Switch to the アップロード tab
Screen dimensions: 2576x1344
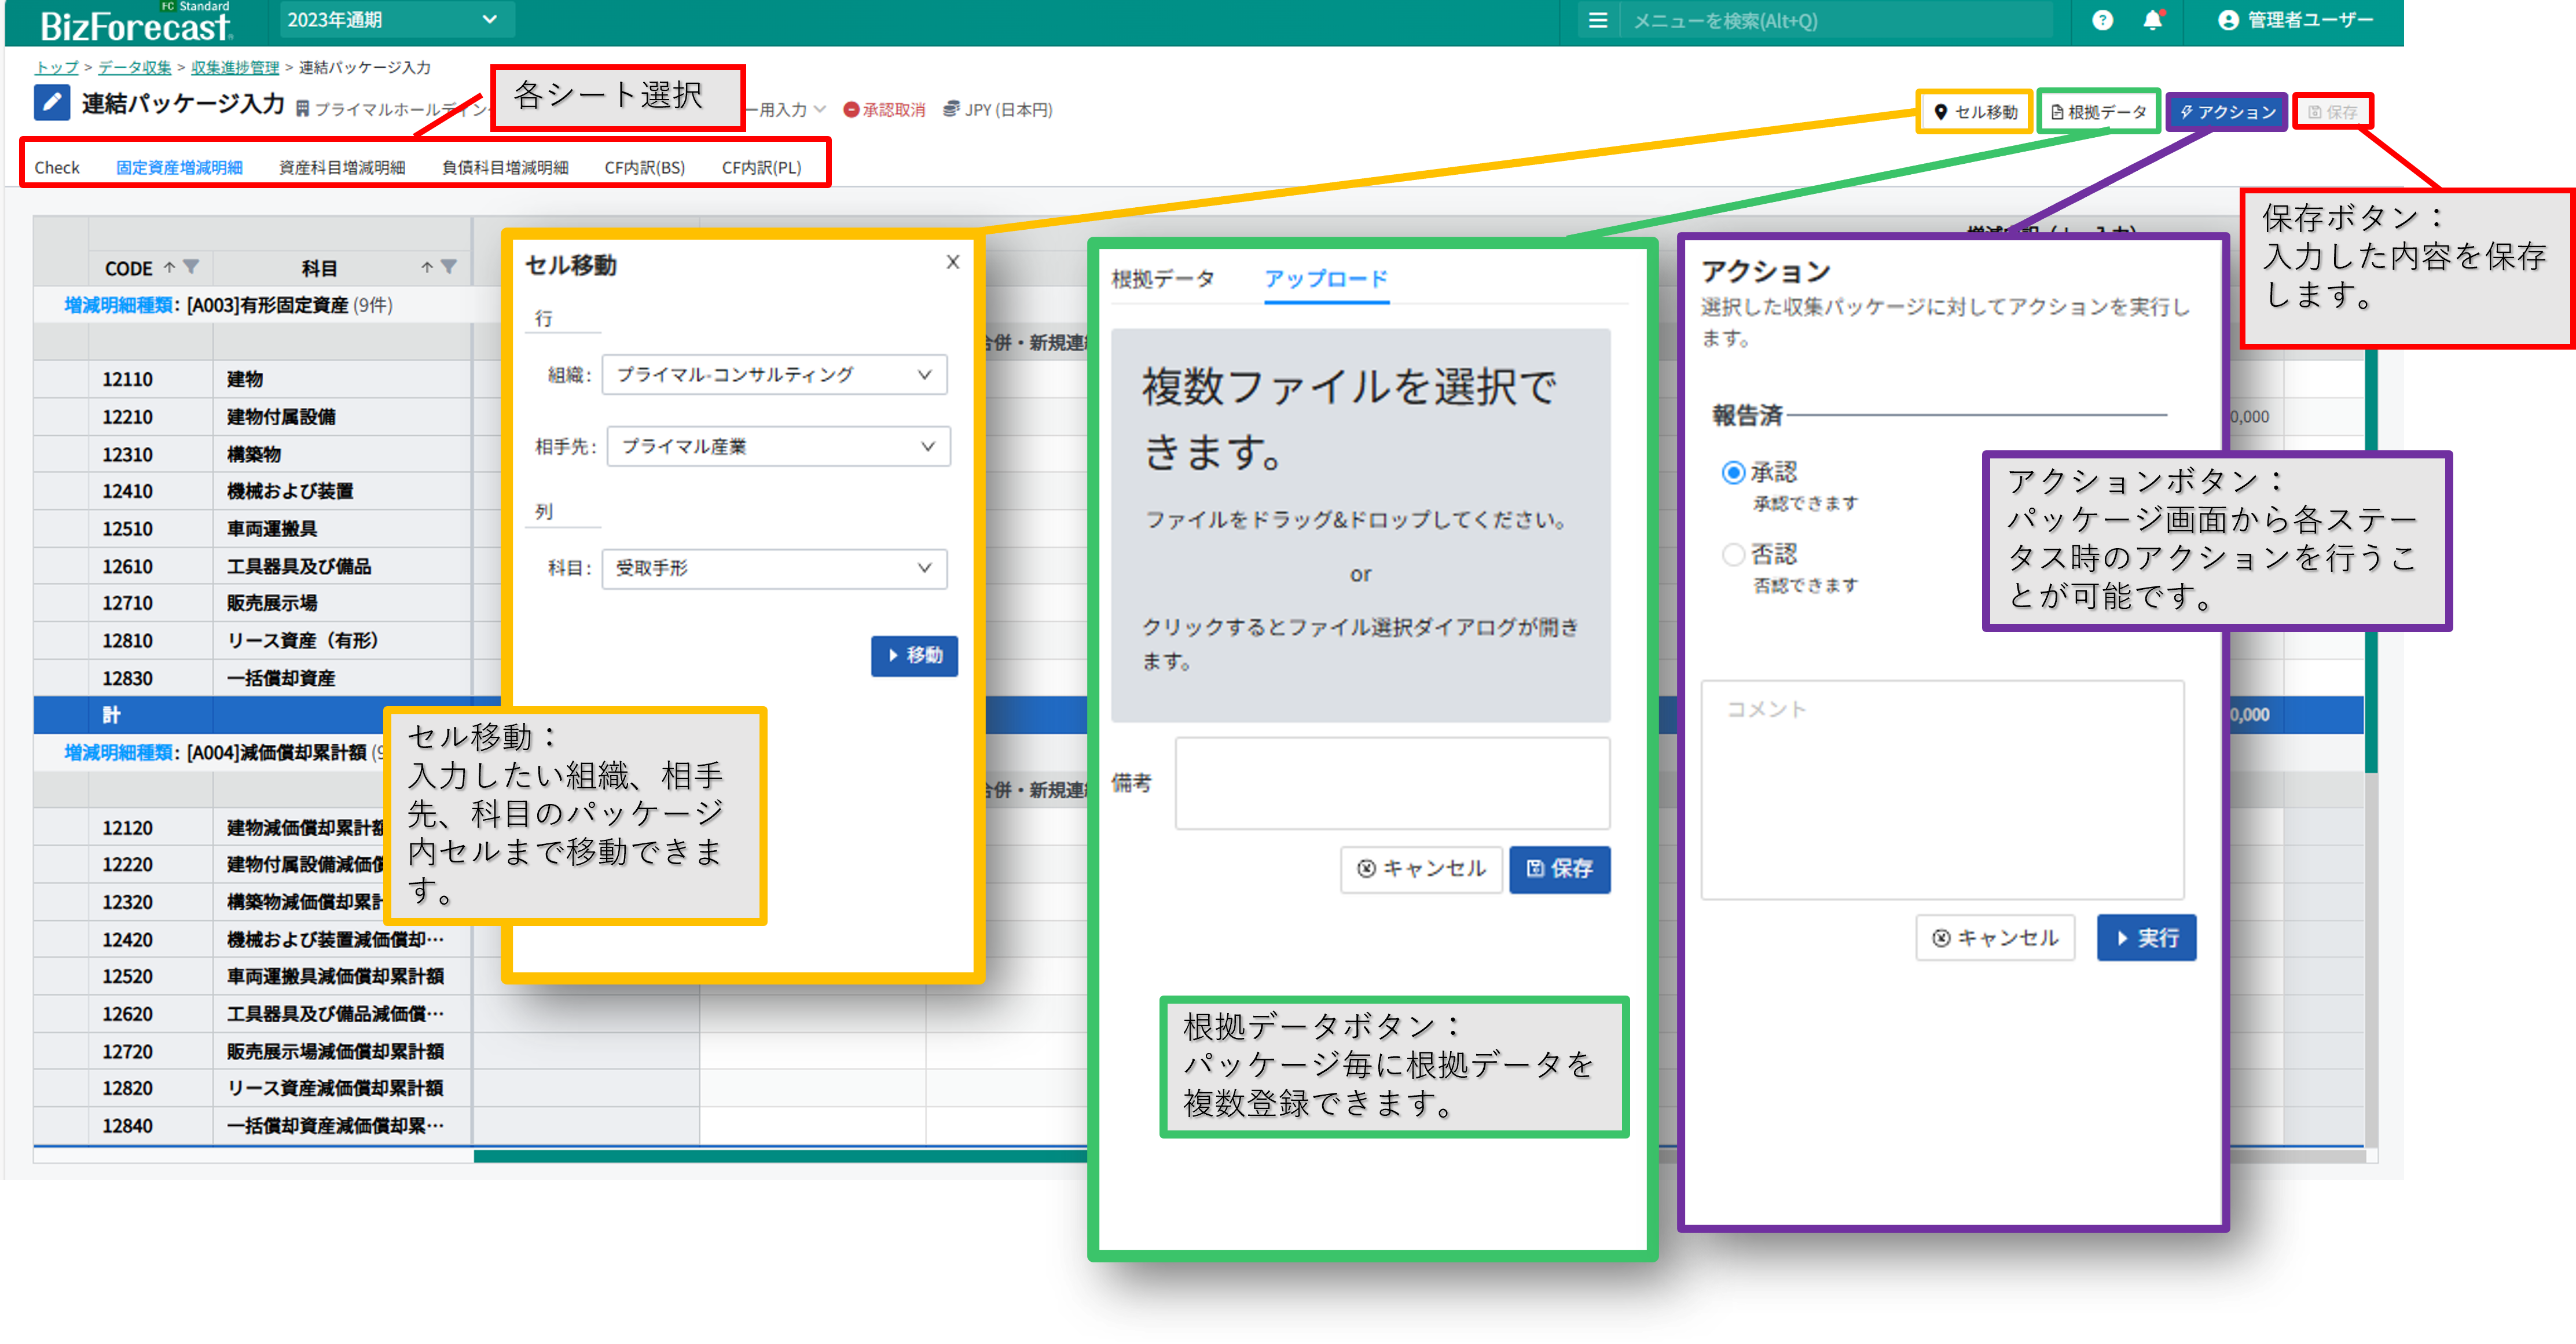[1326, 279]
